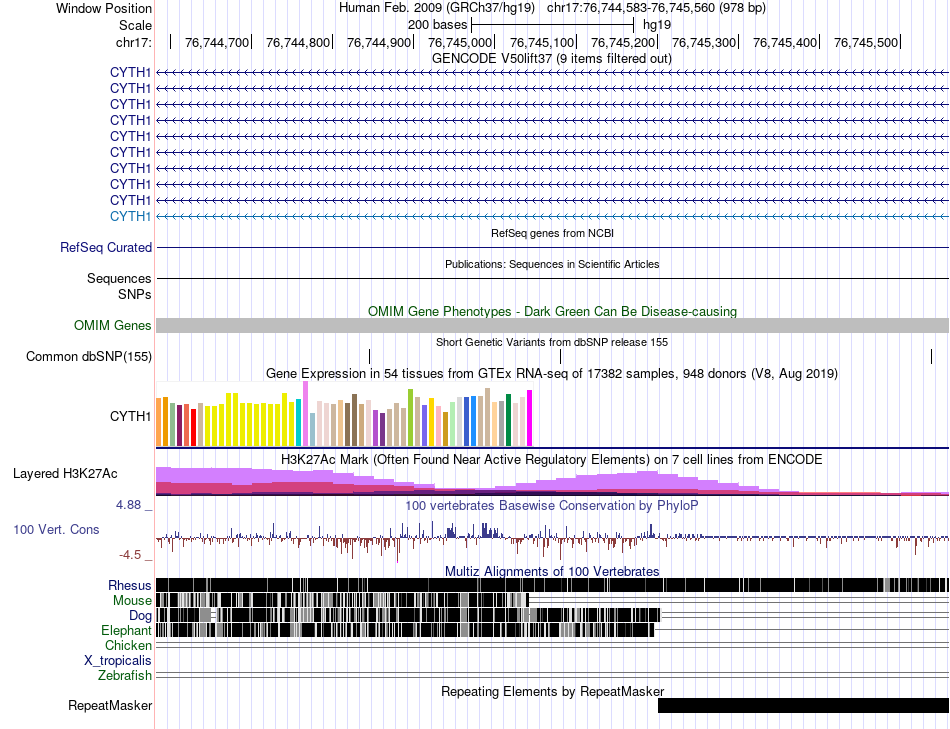Click the Layered H3K27Ac track label
Image resolution: width=950 pixels, height=729 pixels.
point(65,473)
